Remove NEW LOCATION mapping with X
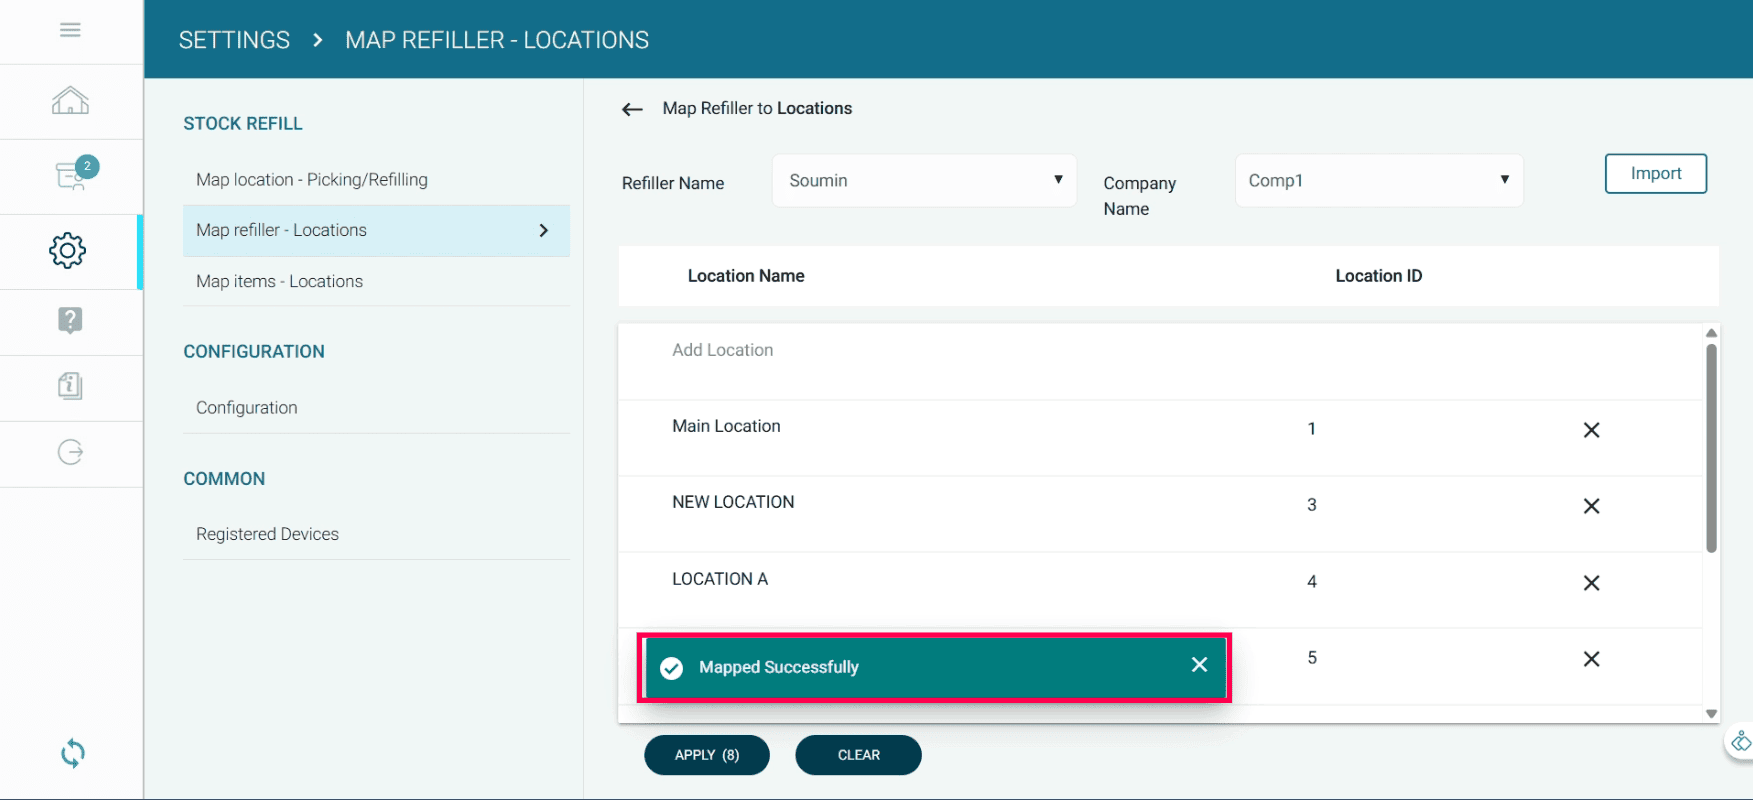Viewport: 1753px width, 800px height. coord(1591,506)
